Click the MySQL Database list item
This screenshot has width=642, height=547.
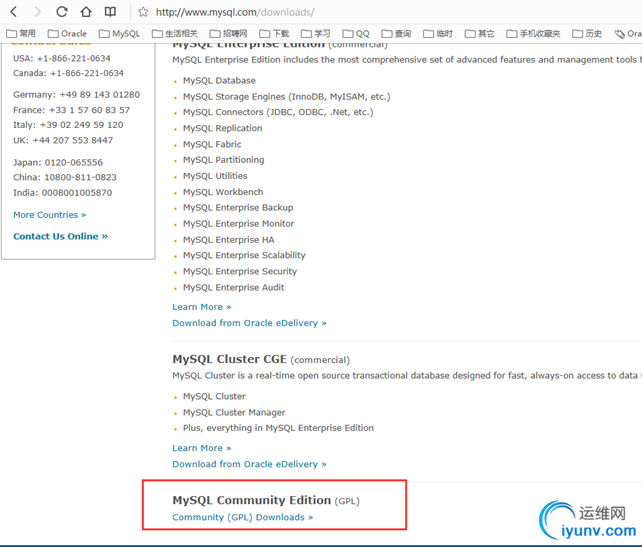pos(219,81)
